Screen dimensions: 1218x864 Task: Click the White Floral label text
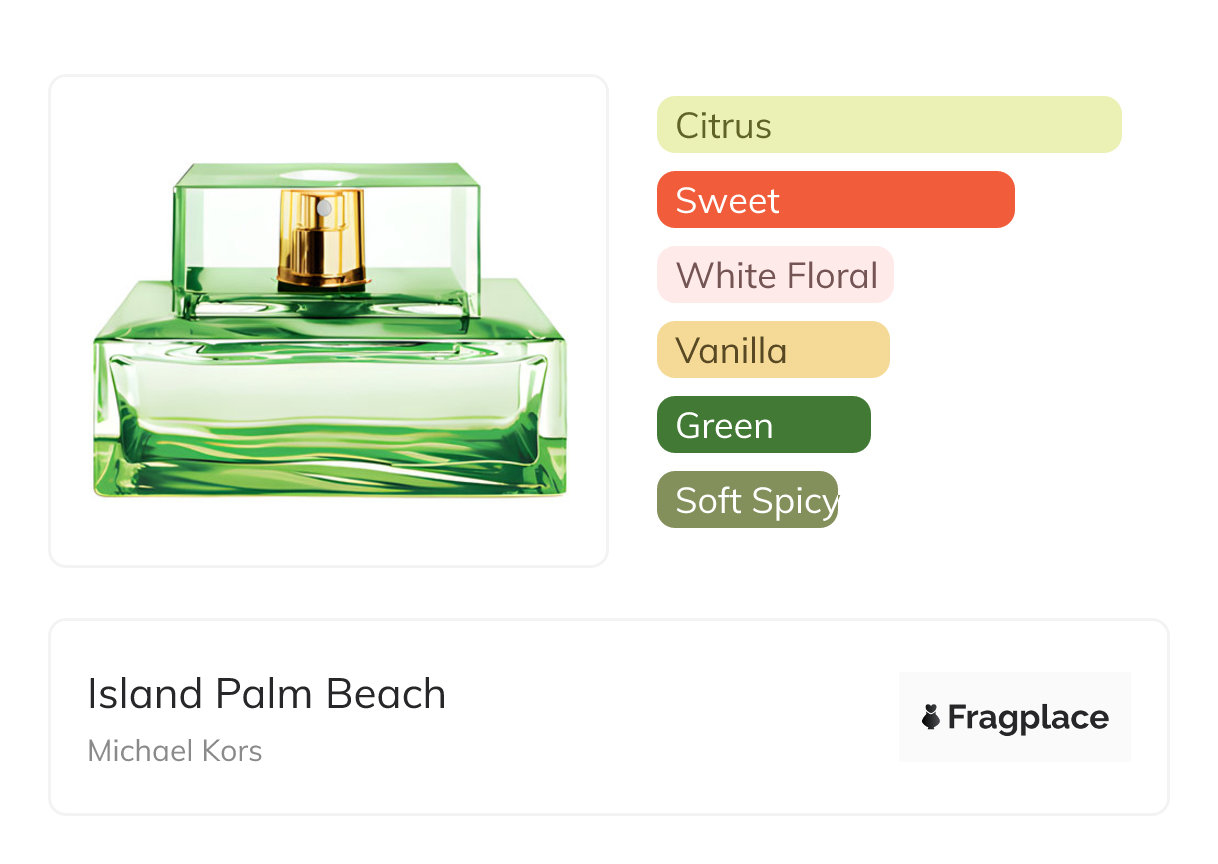click(x=777, y=276)
